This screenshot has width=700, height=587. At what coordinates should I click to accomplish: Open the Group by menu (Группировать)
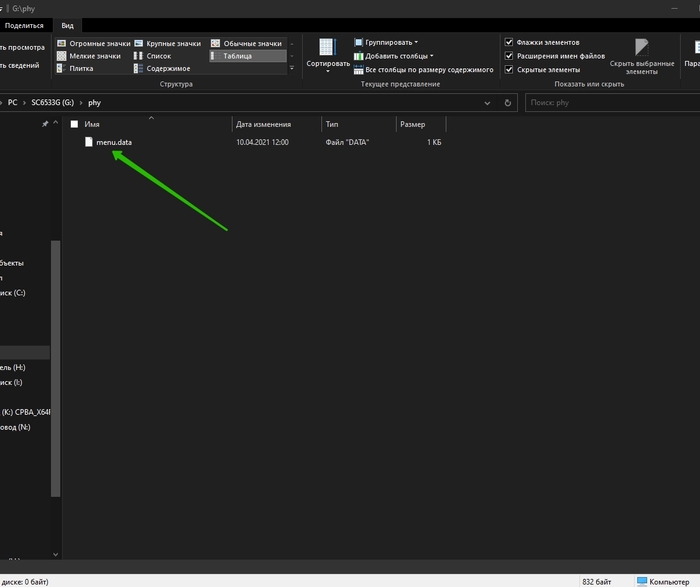(386, 42)
